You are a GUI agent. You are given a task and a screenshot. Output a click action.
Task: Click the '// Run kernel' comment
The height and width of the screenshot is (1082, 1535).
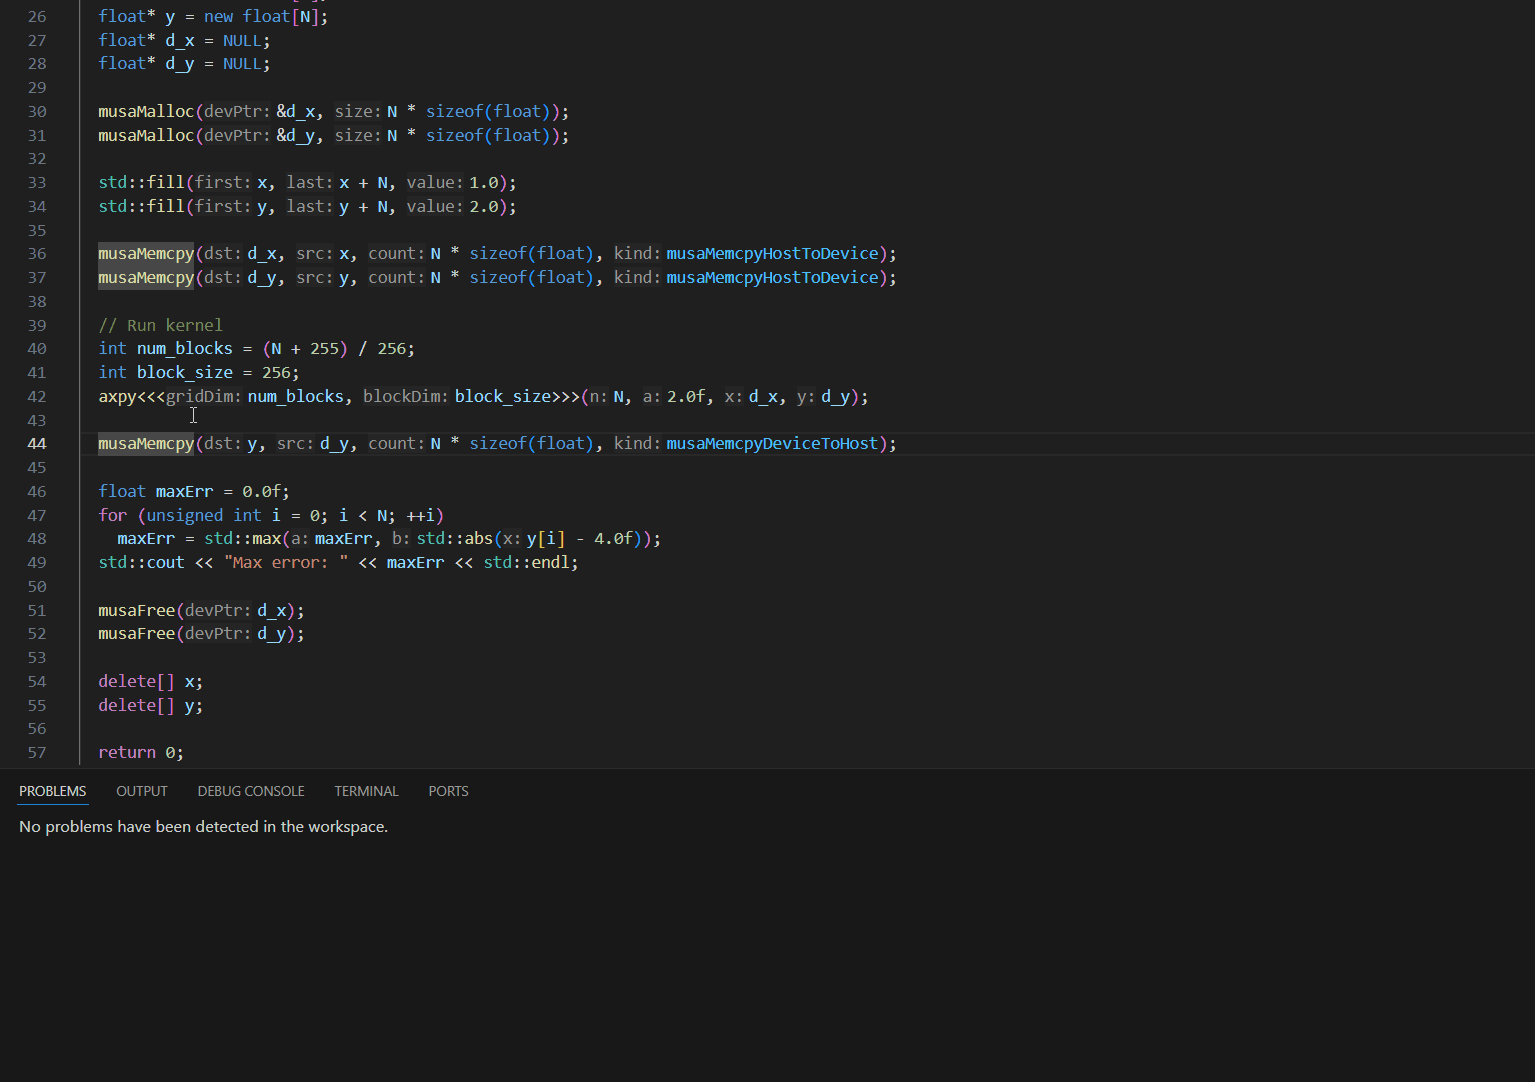tap(160, 326)
